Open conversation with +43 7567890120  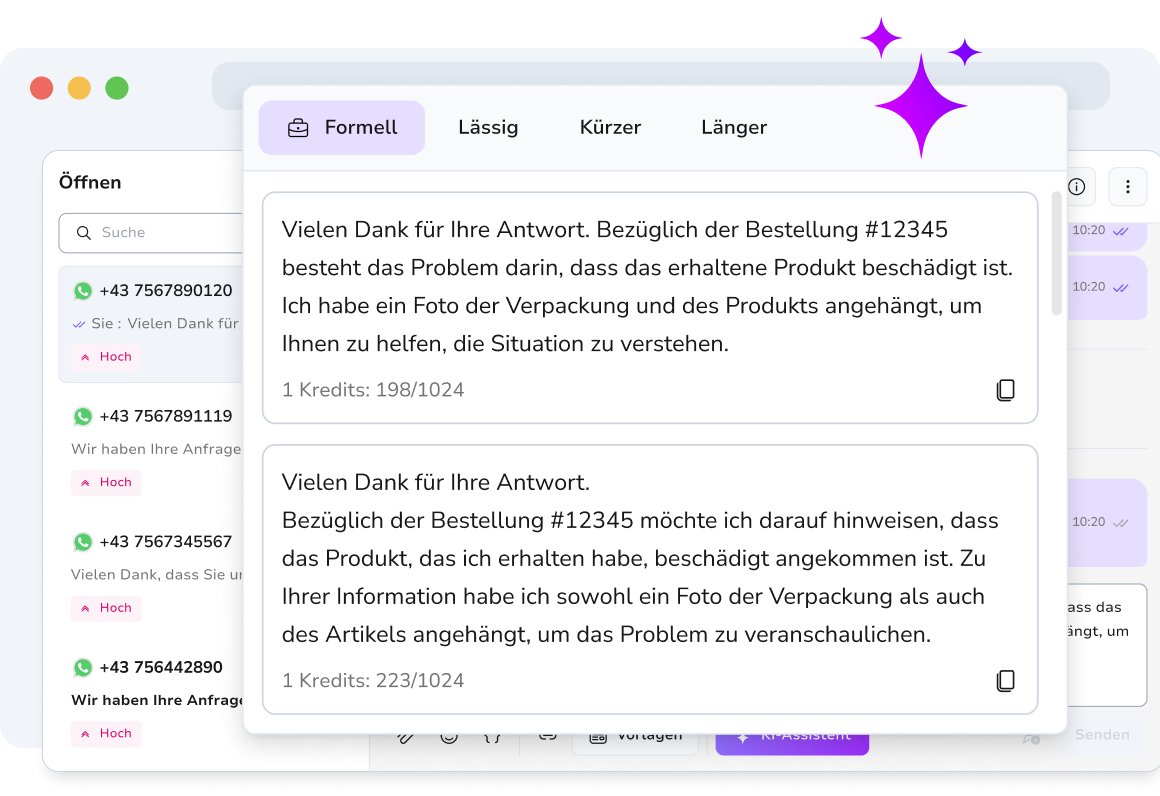tap(152, 324)
